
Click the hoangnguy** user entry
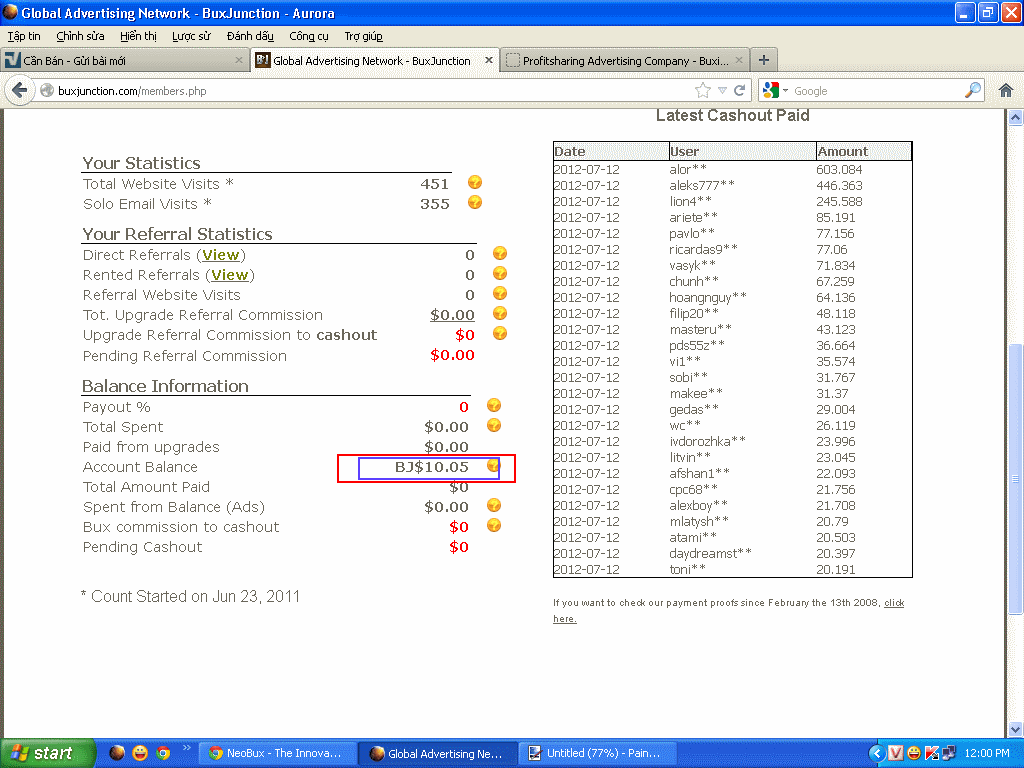708,297
